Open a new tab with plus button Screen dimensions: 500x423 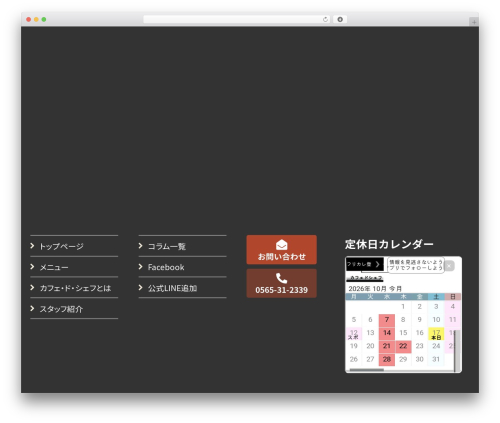(474, 22)
